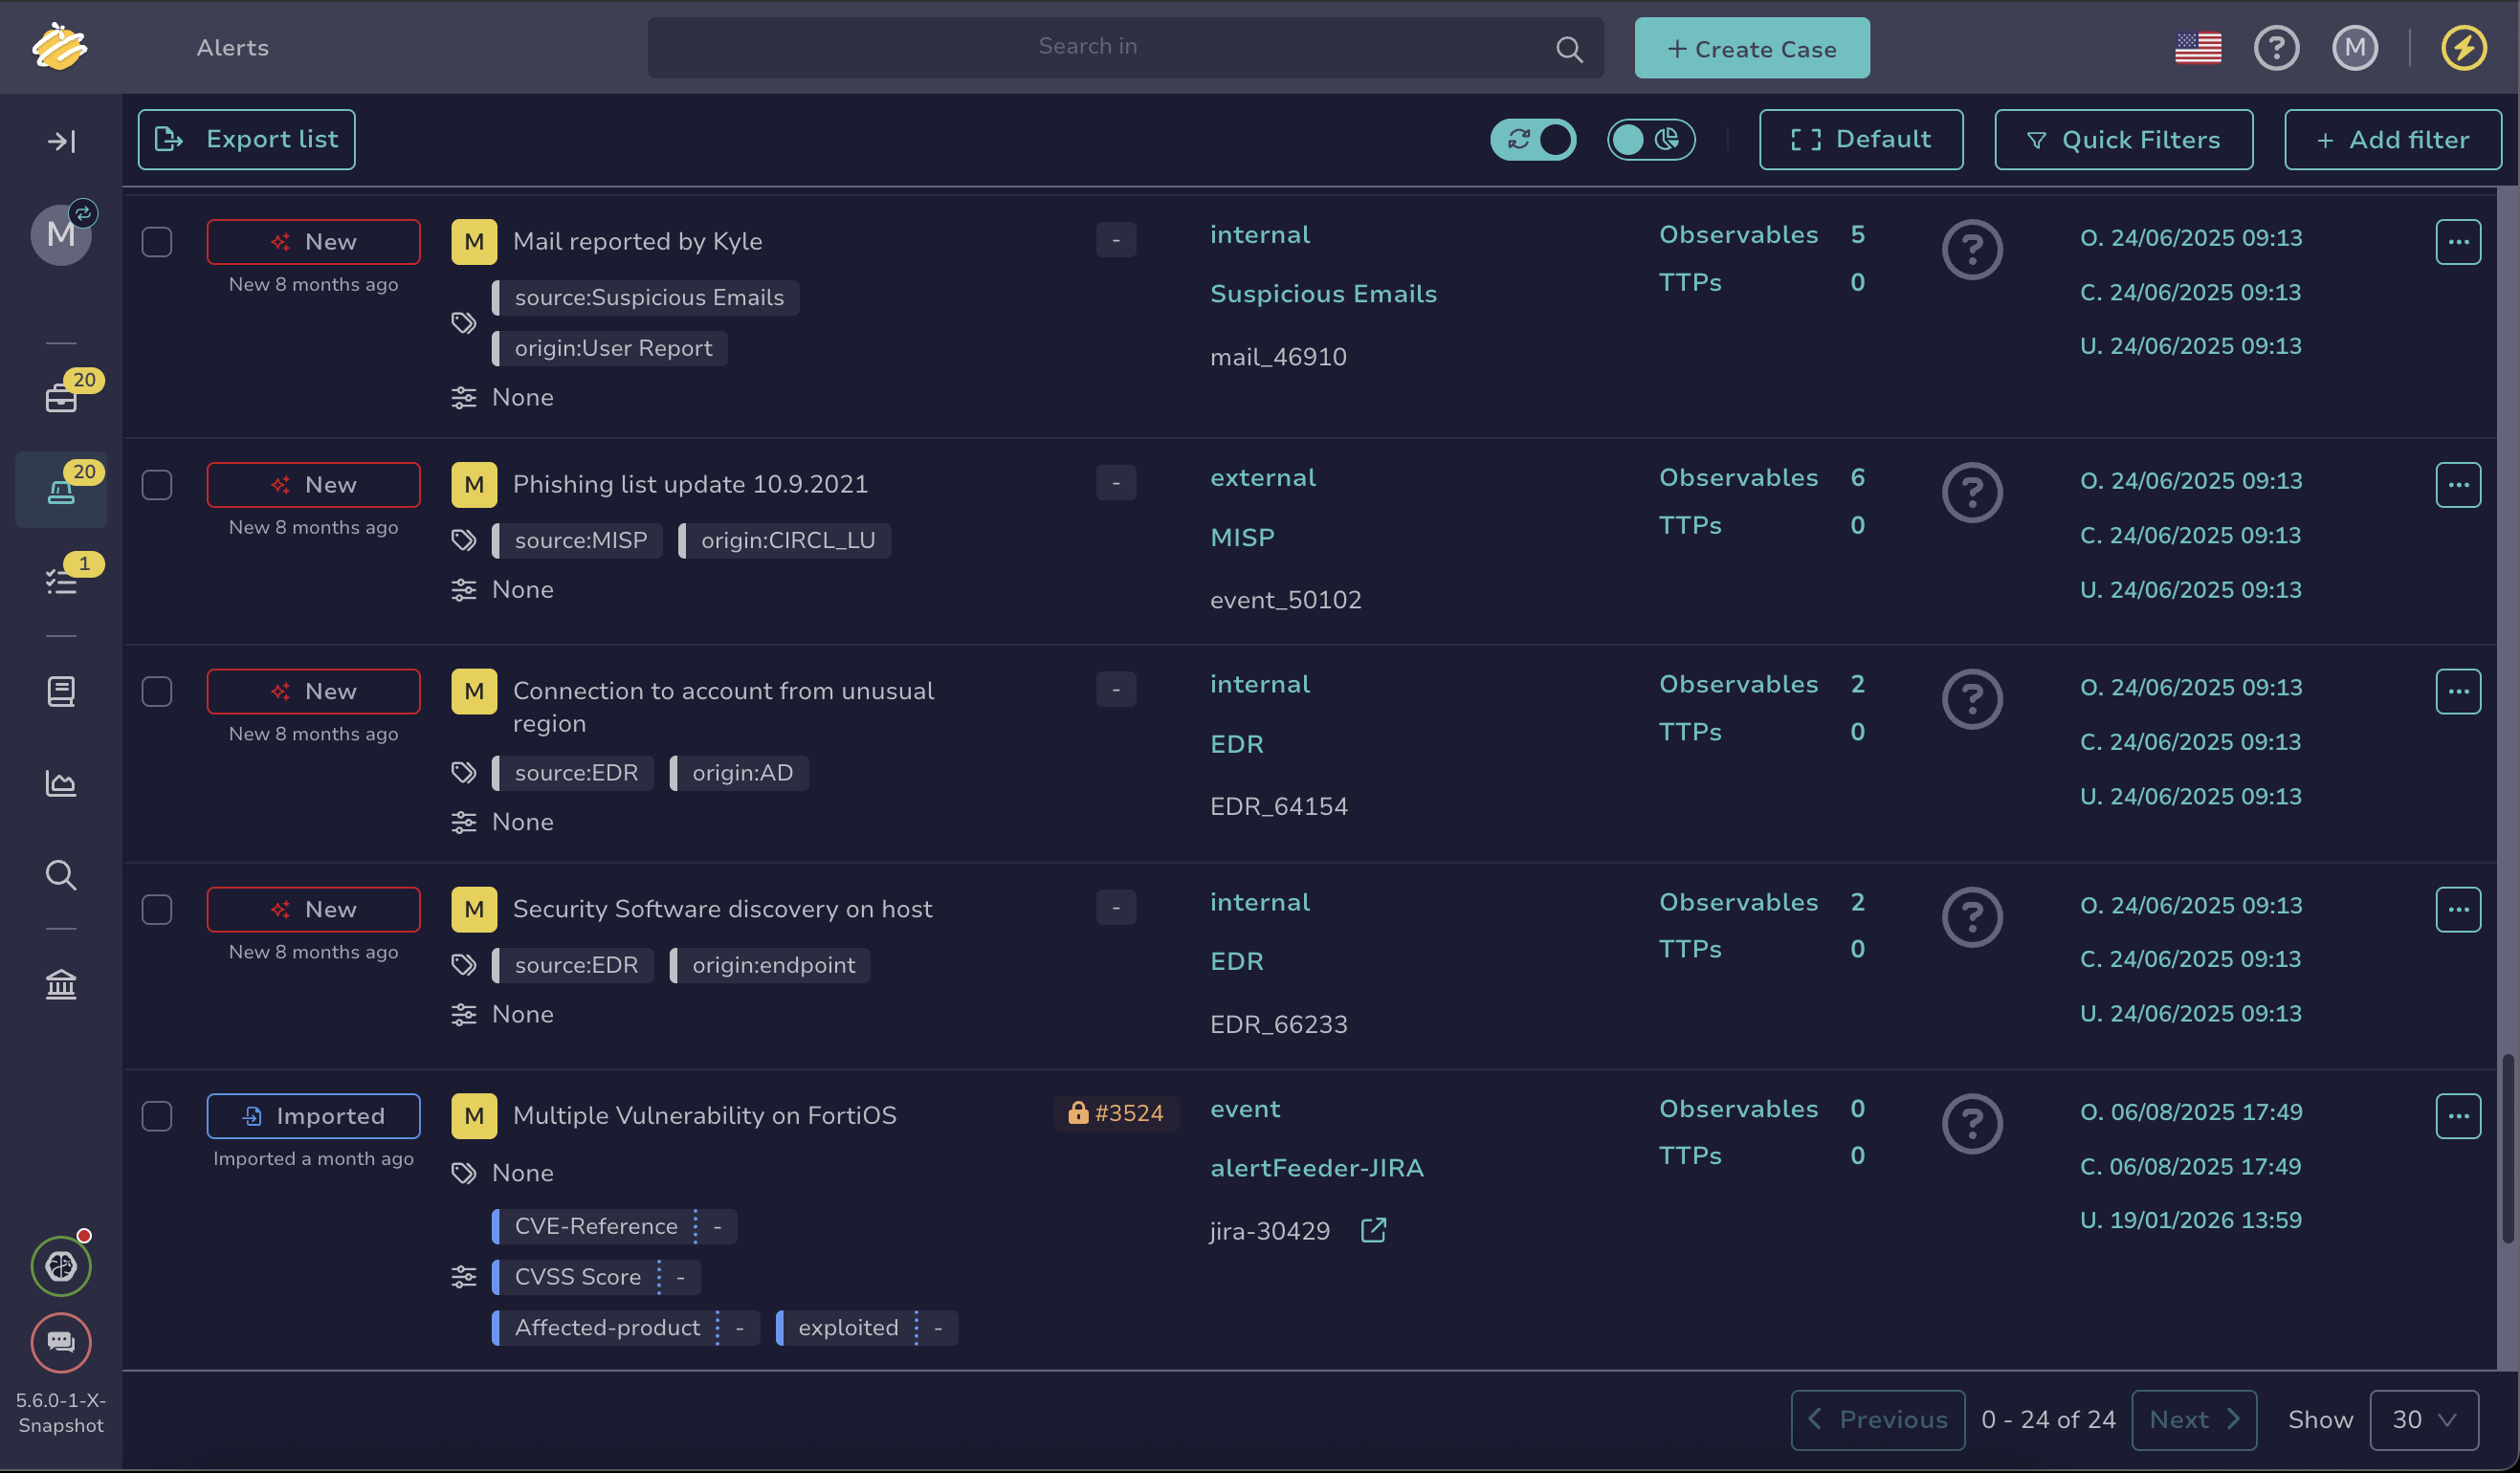
Task: Open the Cases briefcase icon in sidebar
Action: pyautogui.click(x=61, y=397)
